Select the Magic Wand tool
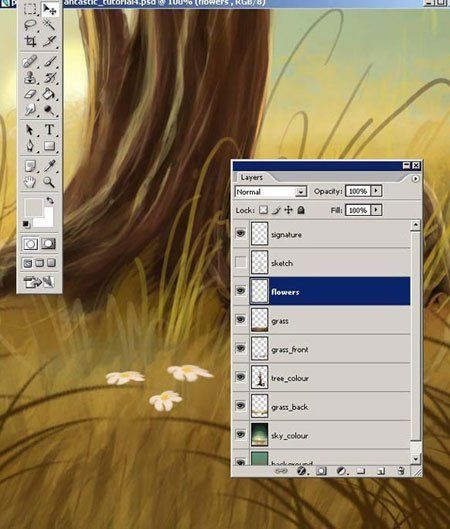The height and width of the screenshot is (529, 450). click(x=49, y=25)
